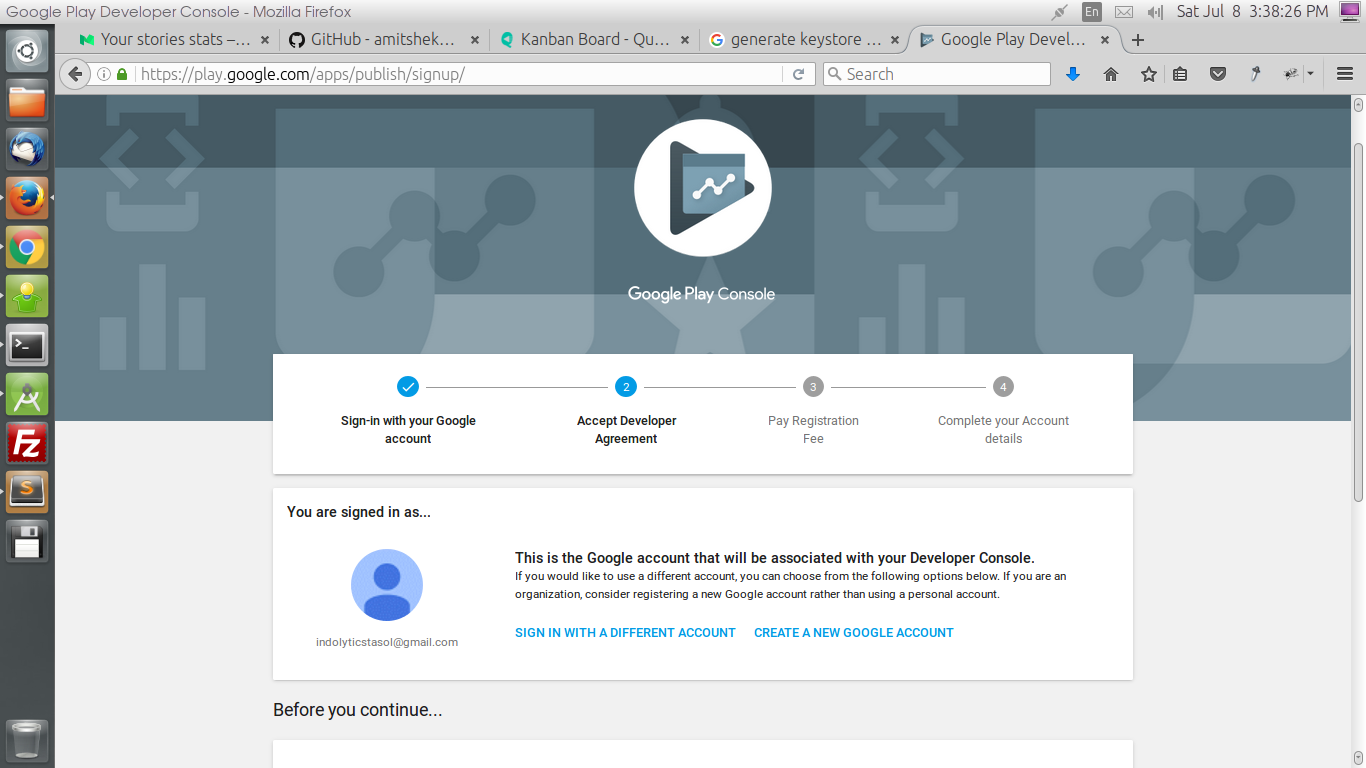Close the Google Play Developer Console tab
Screen dimensions: 1366x768
[1105, 40]
